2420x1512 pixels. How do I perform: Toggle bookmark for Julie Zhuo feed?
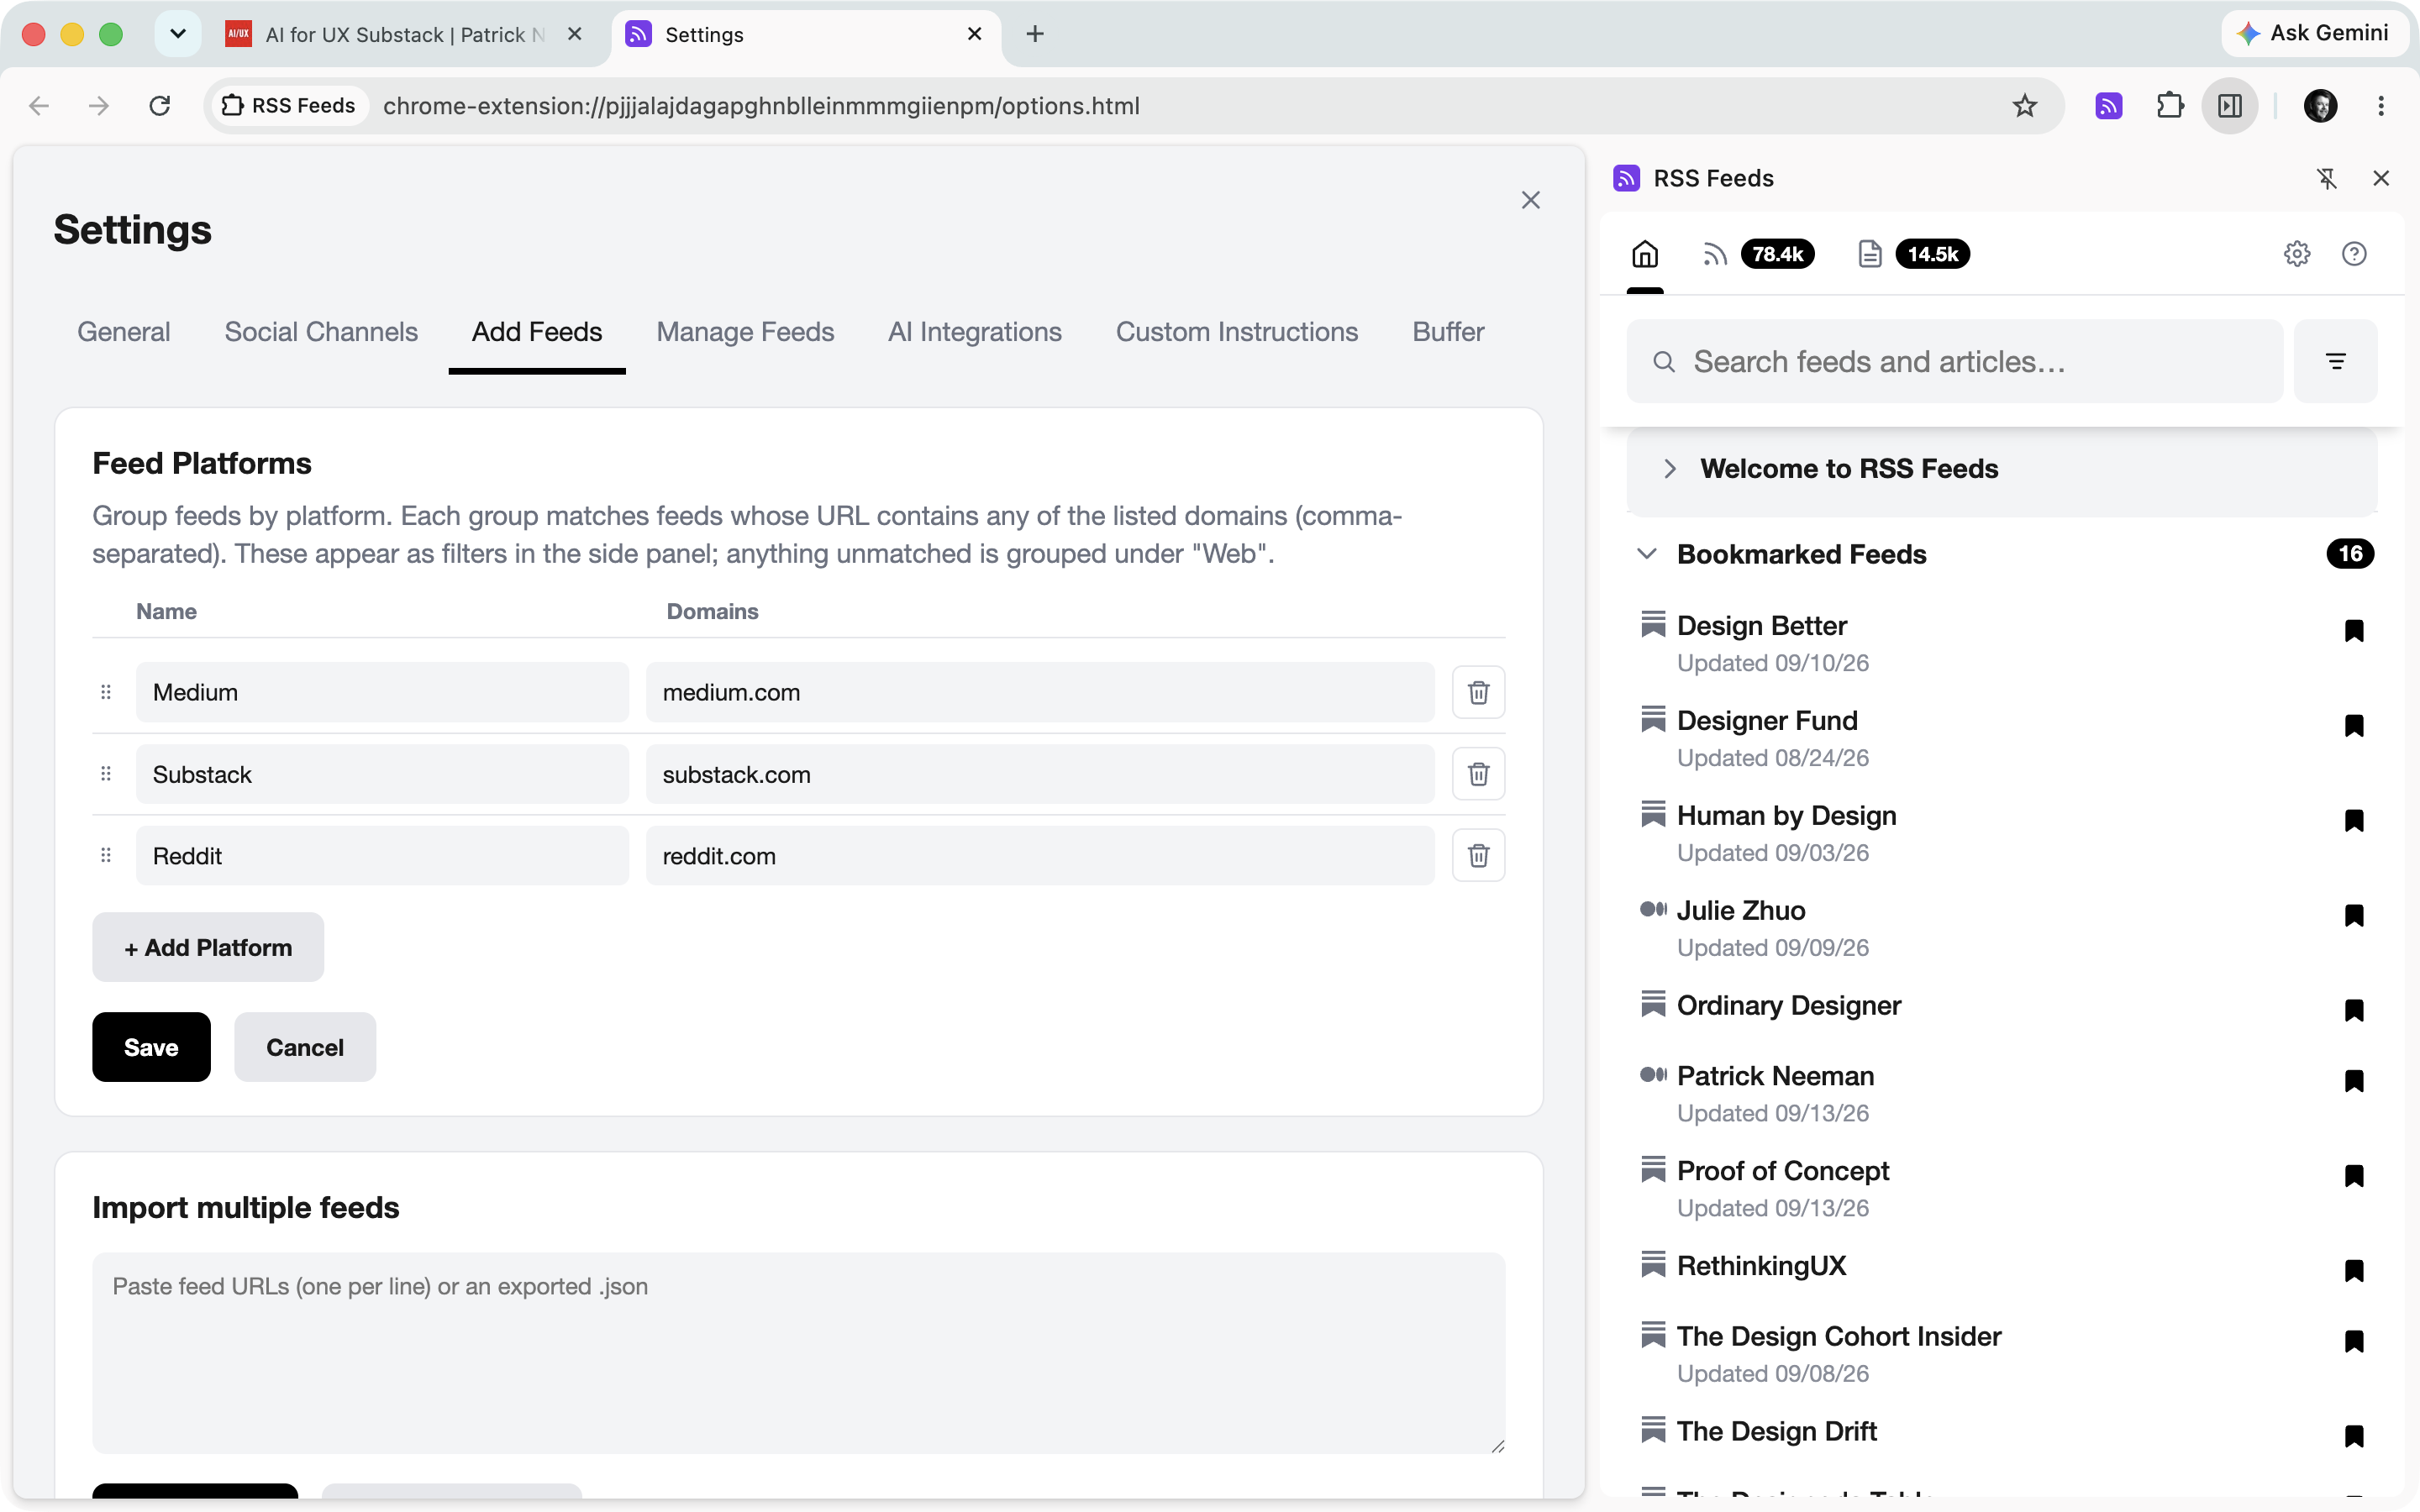click(2354, 915)
